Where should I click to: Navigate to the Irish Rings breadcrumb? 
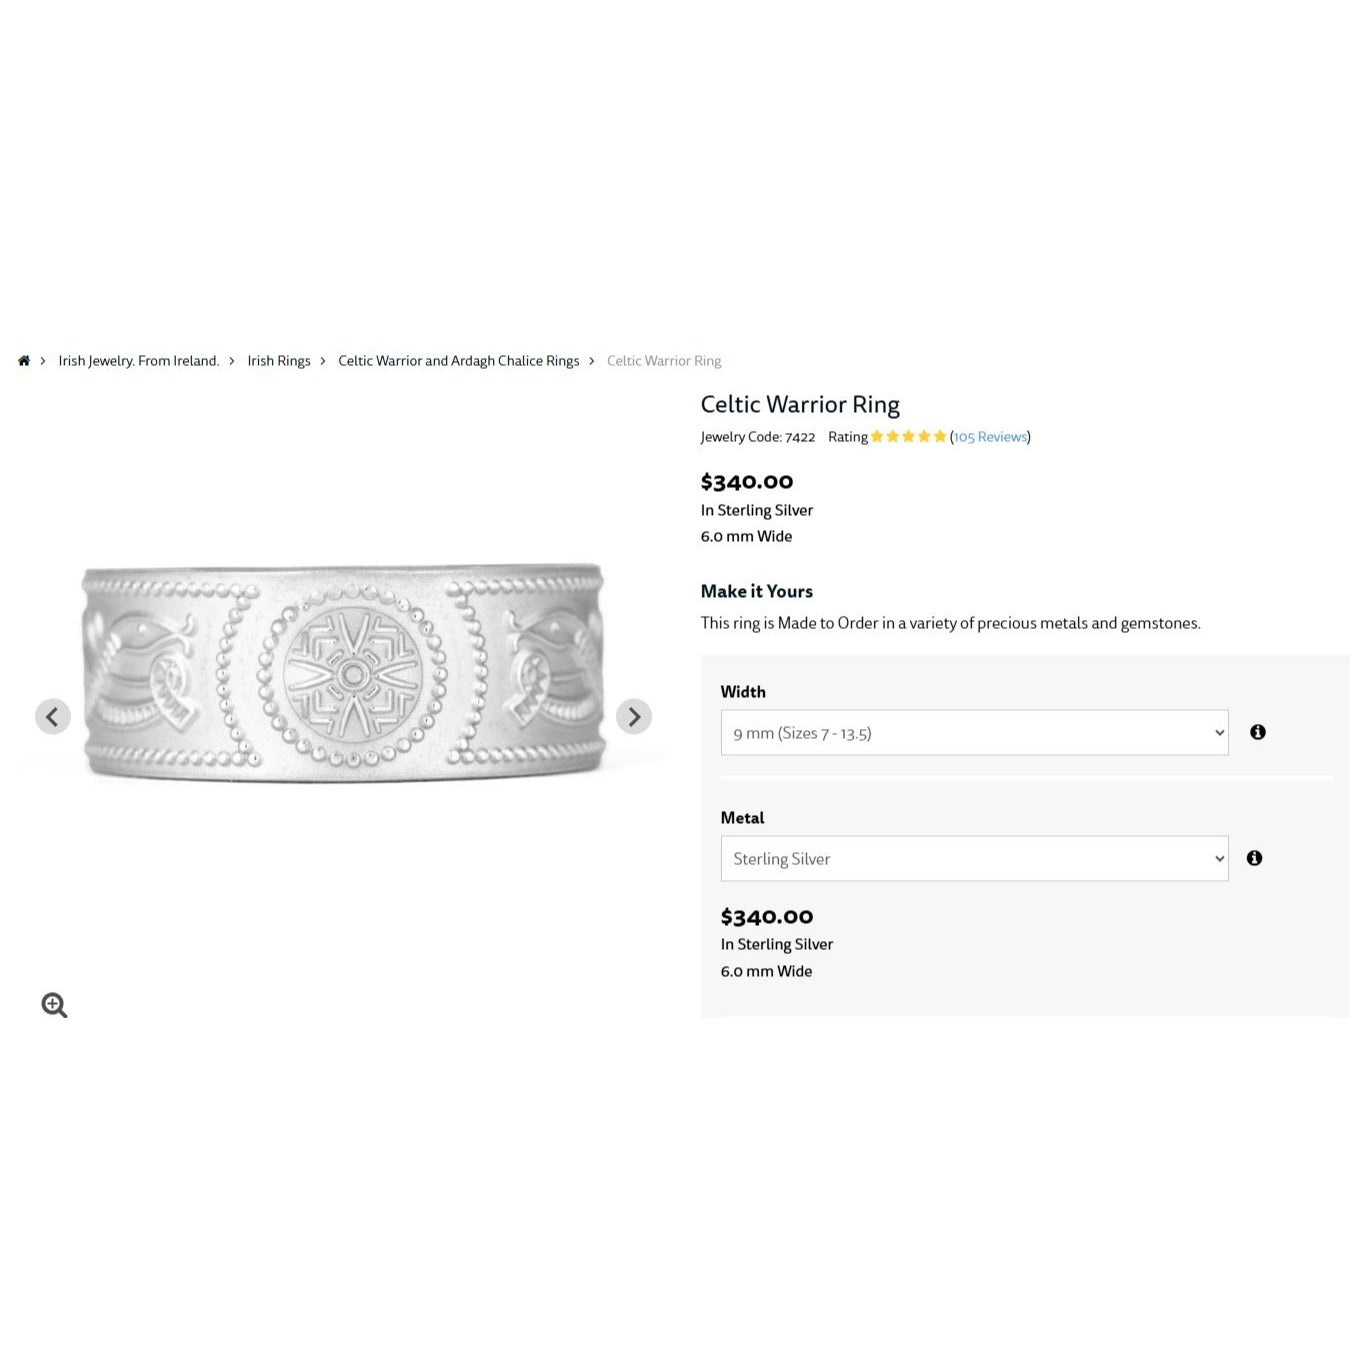[279, 361]
